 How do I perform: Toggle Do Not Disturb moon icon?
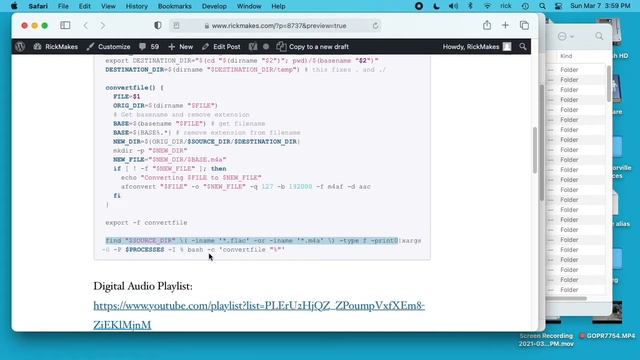(x=436, y=6)
